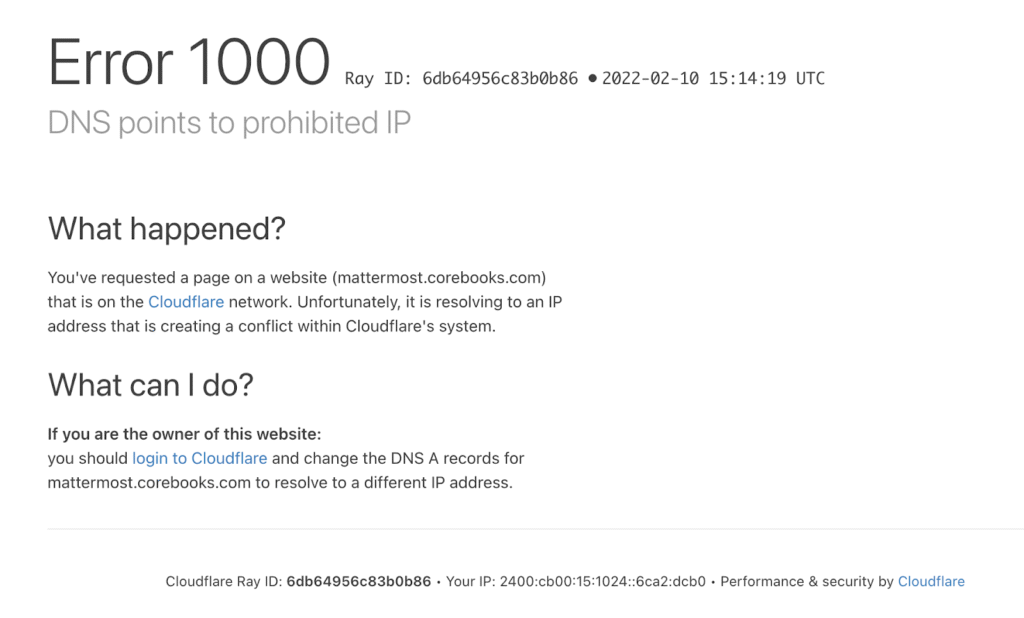Screen dimensions: 1024x618
Task: Click mattermost.corebooks.com in the What can I do section
Action: pos(148,482)
